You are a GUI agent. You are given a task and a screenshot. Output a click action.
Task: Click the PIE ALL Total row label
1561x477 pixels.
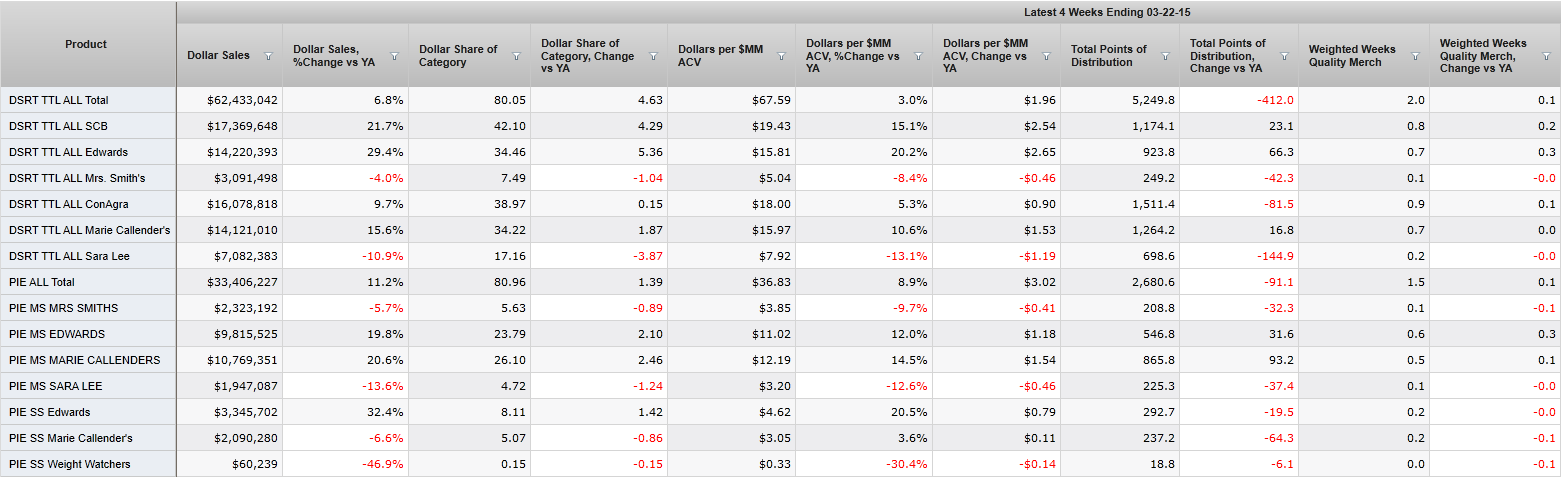coord(41,282)
